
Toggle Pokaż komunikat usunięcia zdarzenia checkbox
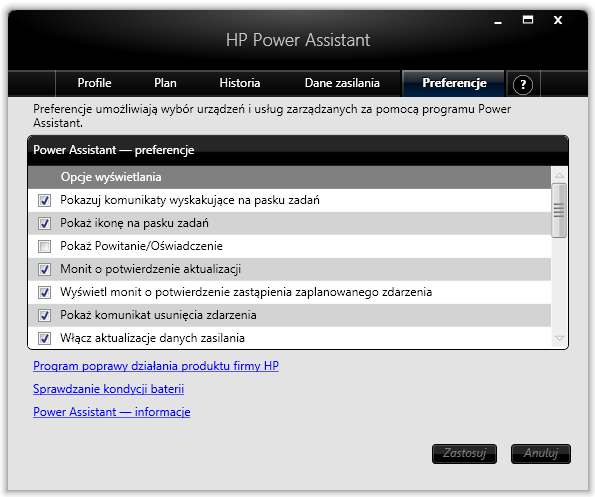[44, 315]
